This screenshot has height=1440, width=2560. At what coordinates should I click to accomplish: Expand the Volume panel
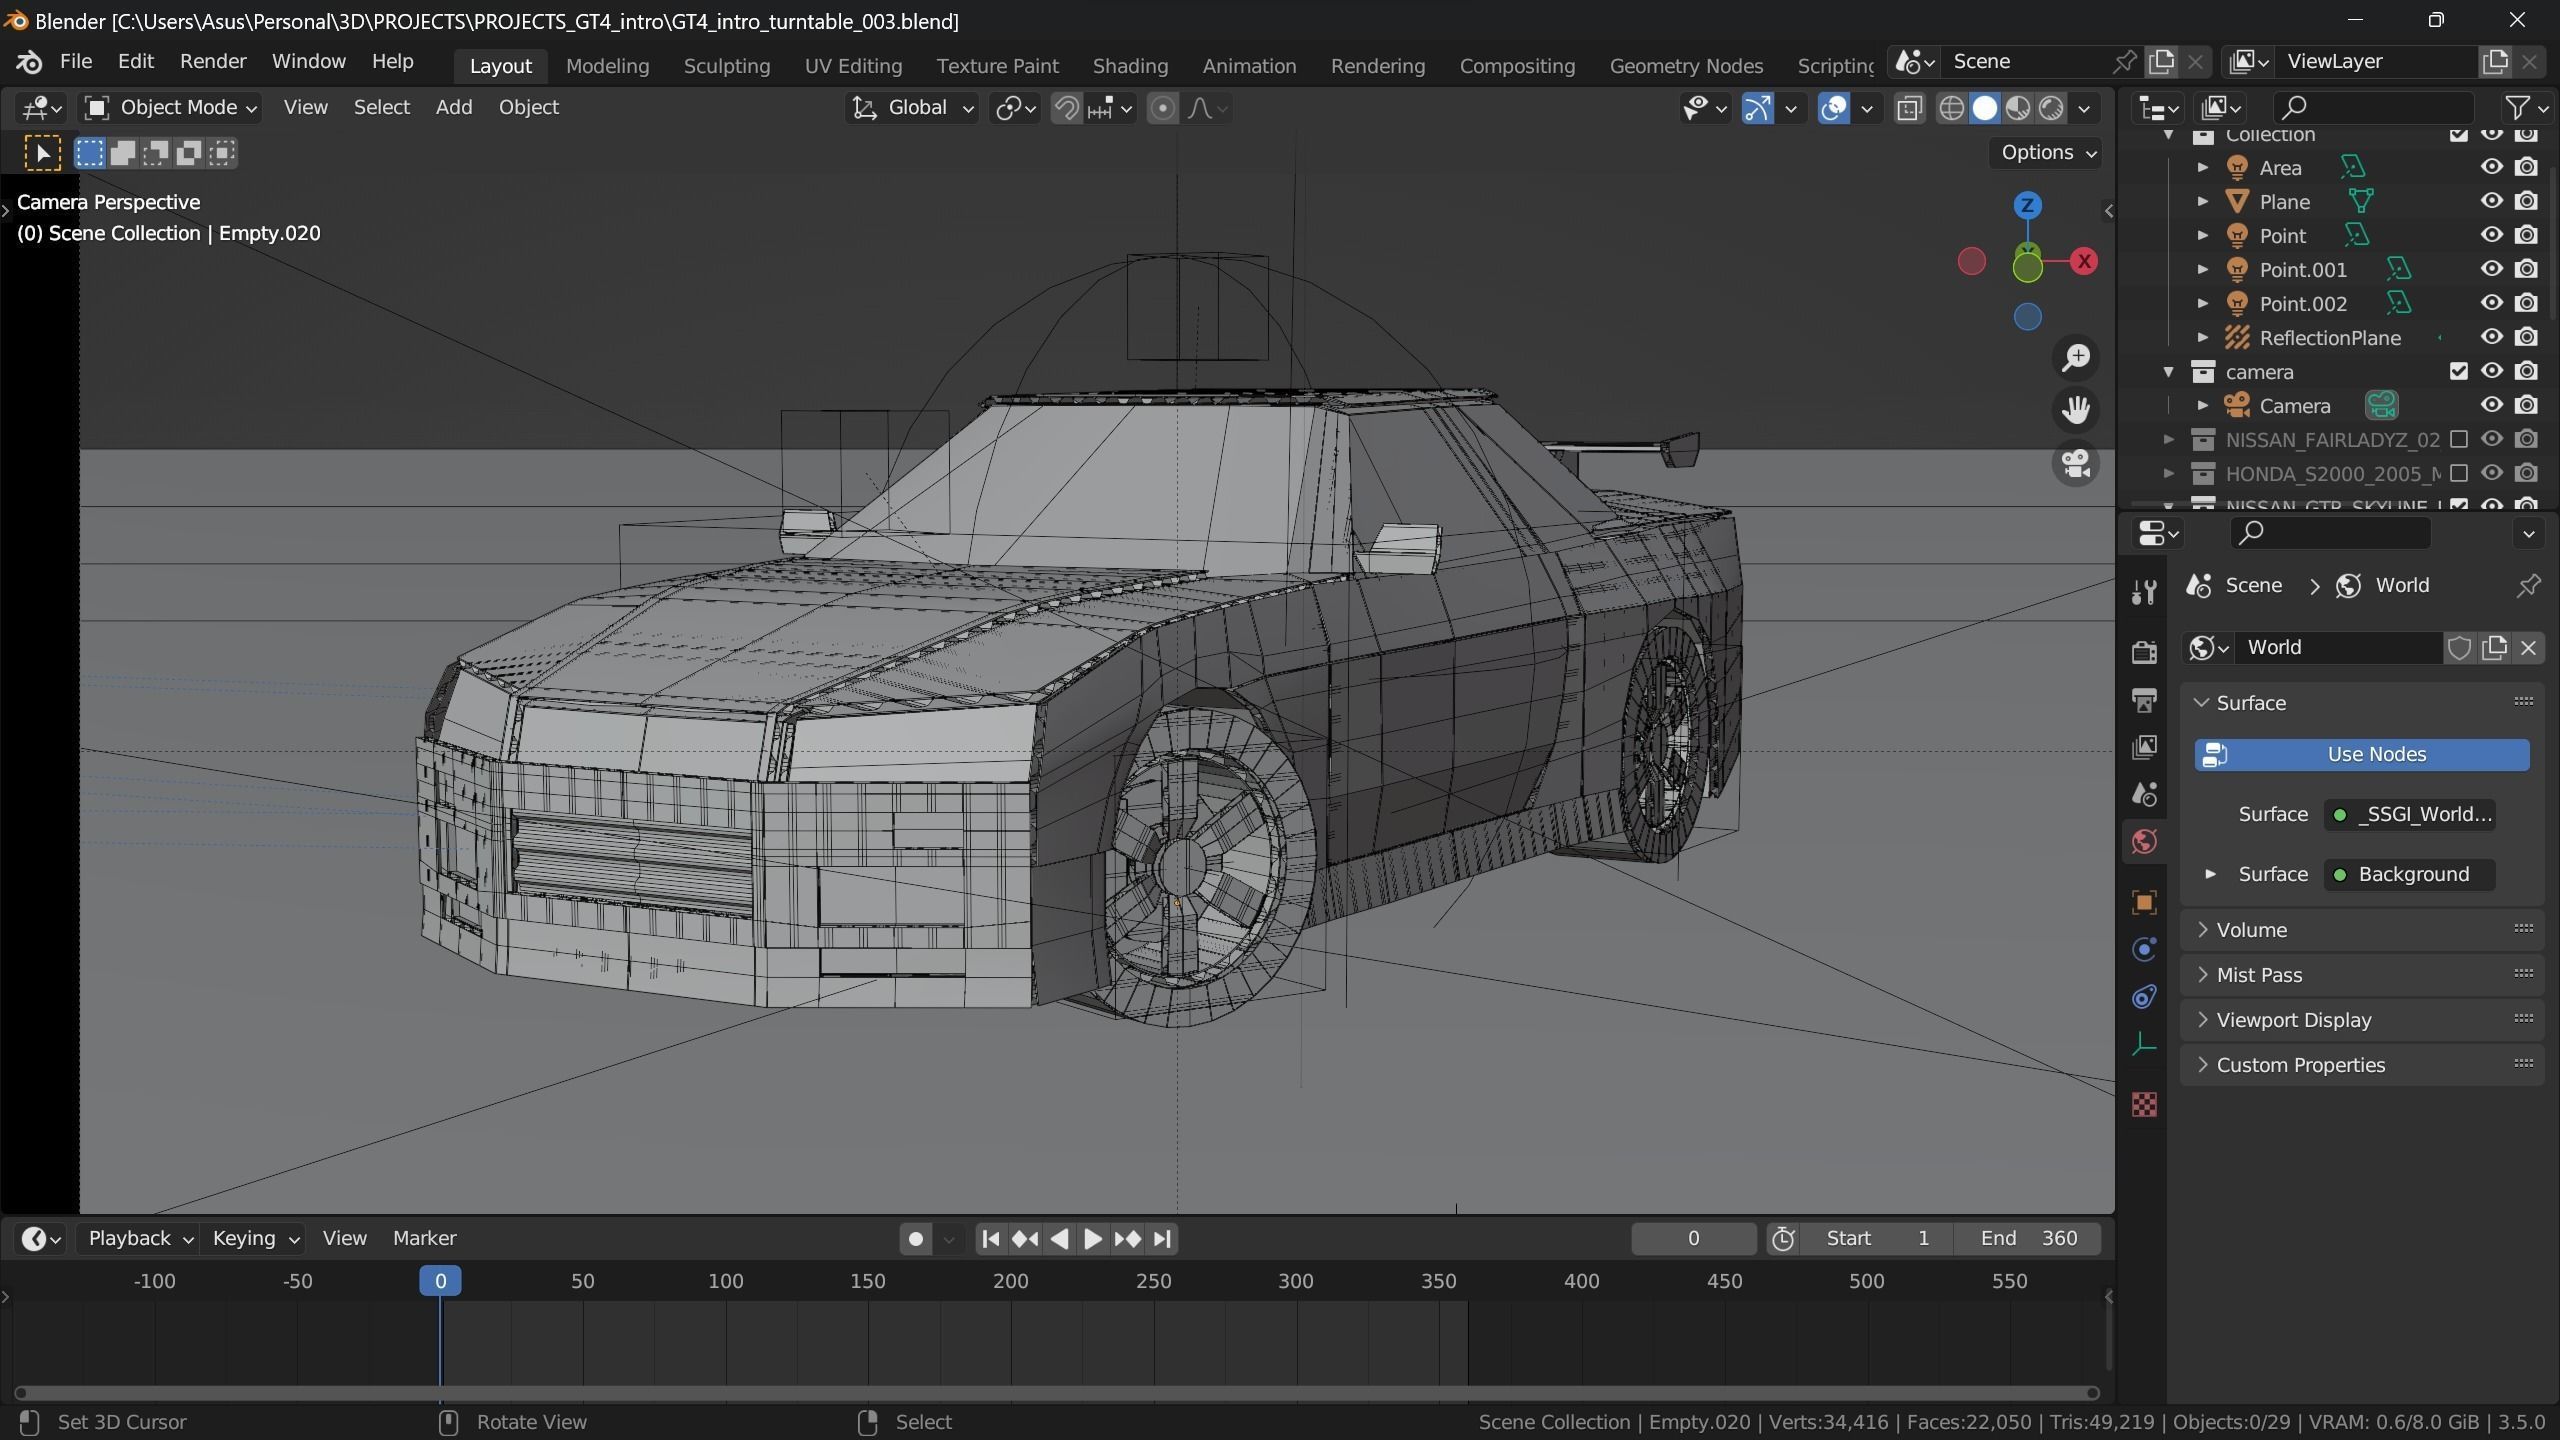tap(2251, 930)
